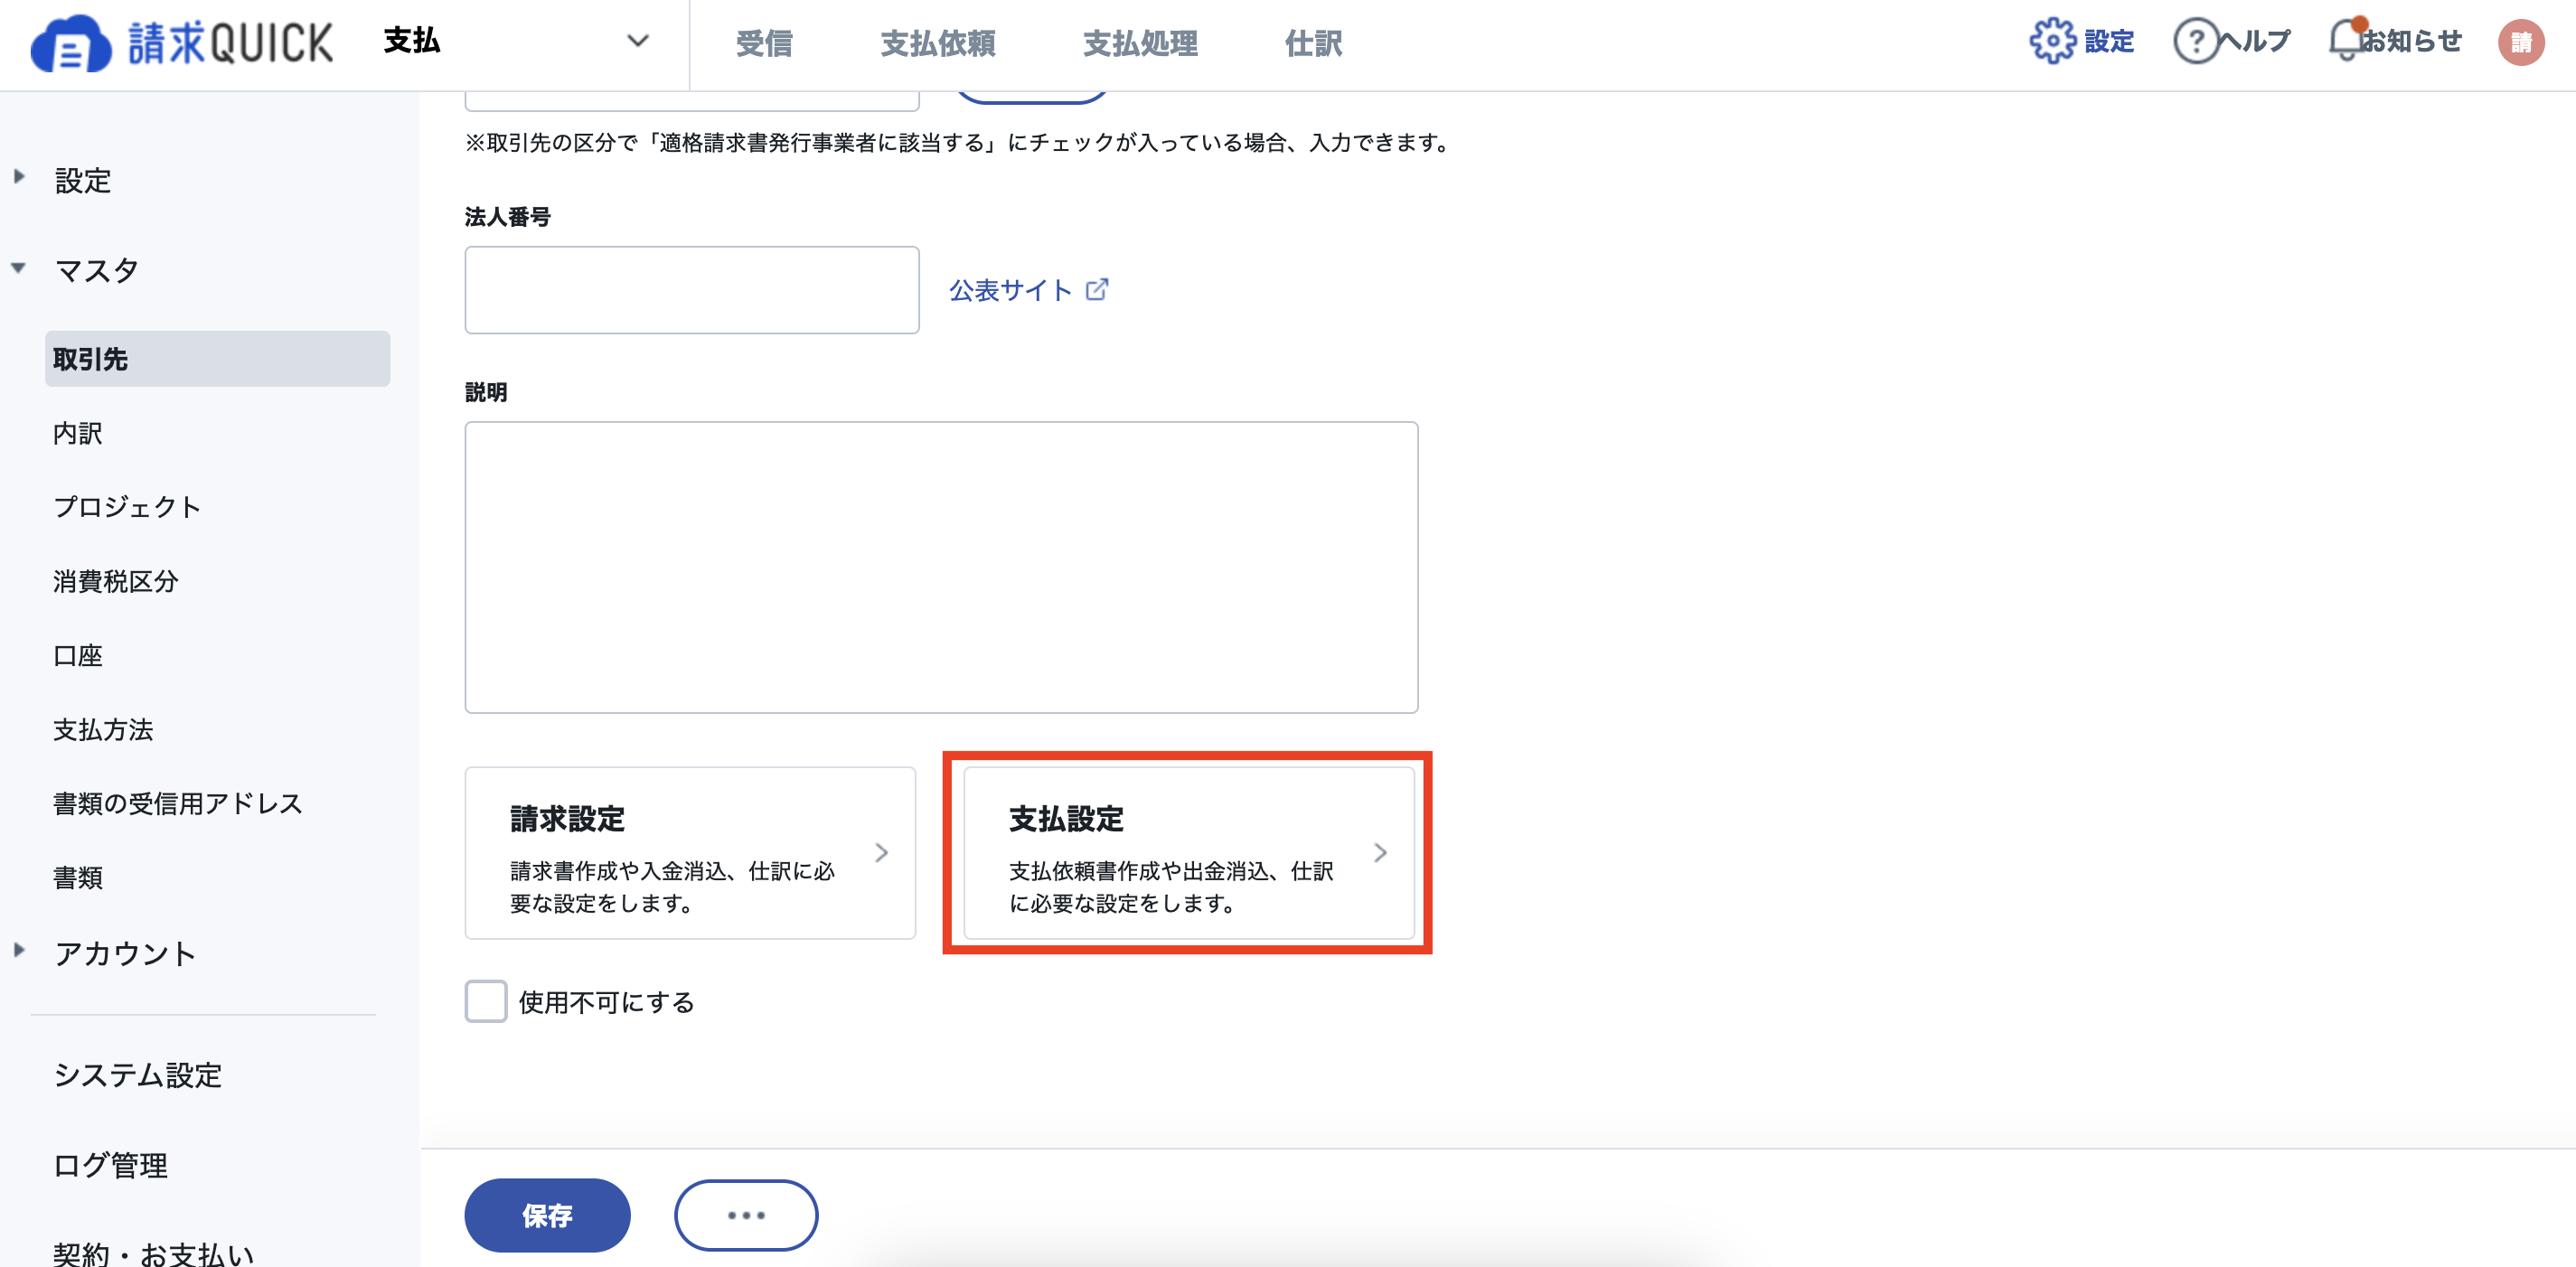Open 書類 in the sidebar
Screen dimensions: 2576x1267
pos(78,878)
